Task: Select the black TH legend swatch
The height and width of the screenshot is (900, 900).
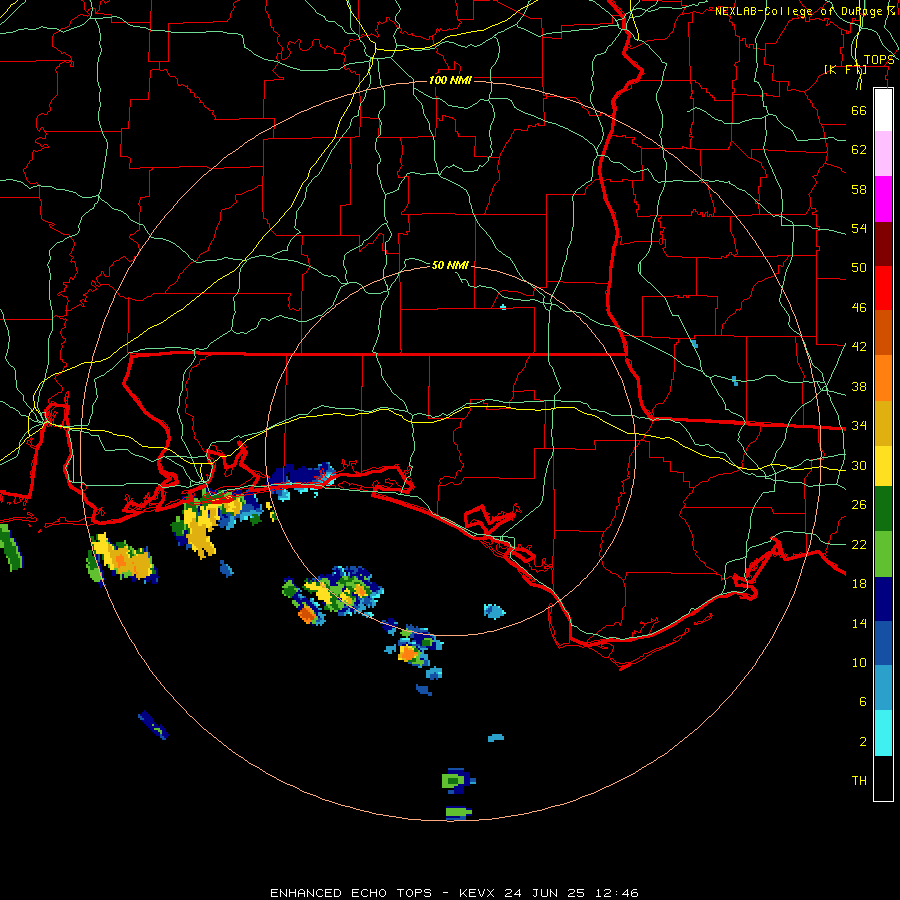Action: coord(883,778)
